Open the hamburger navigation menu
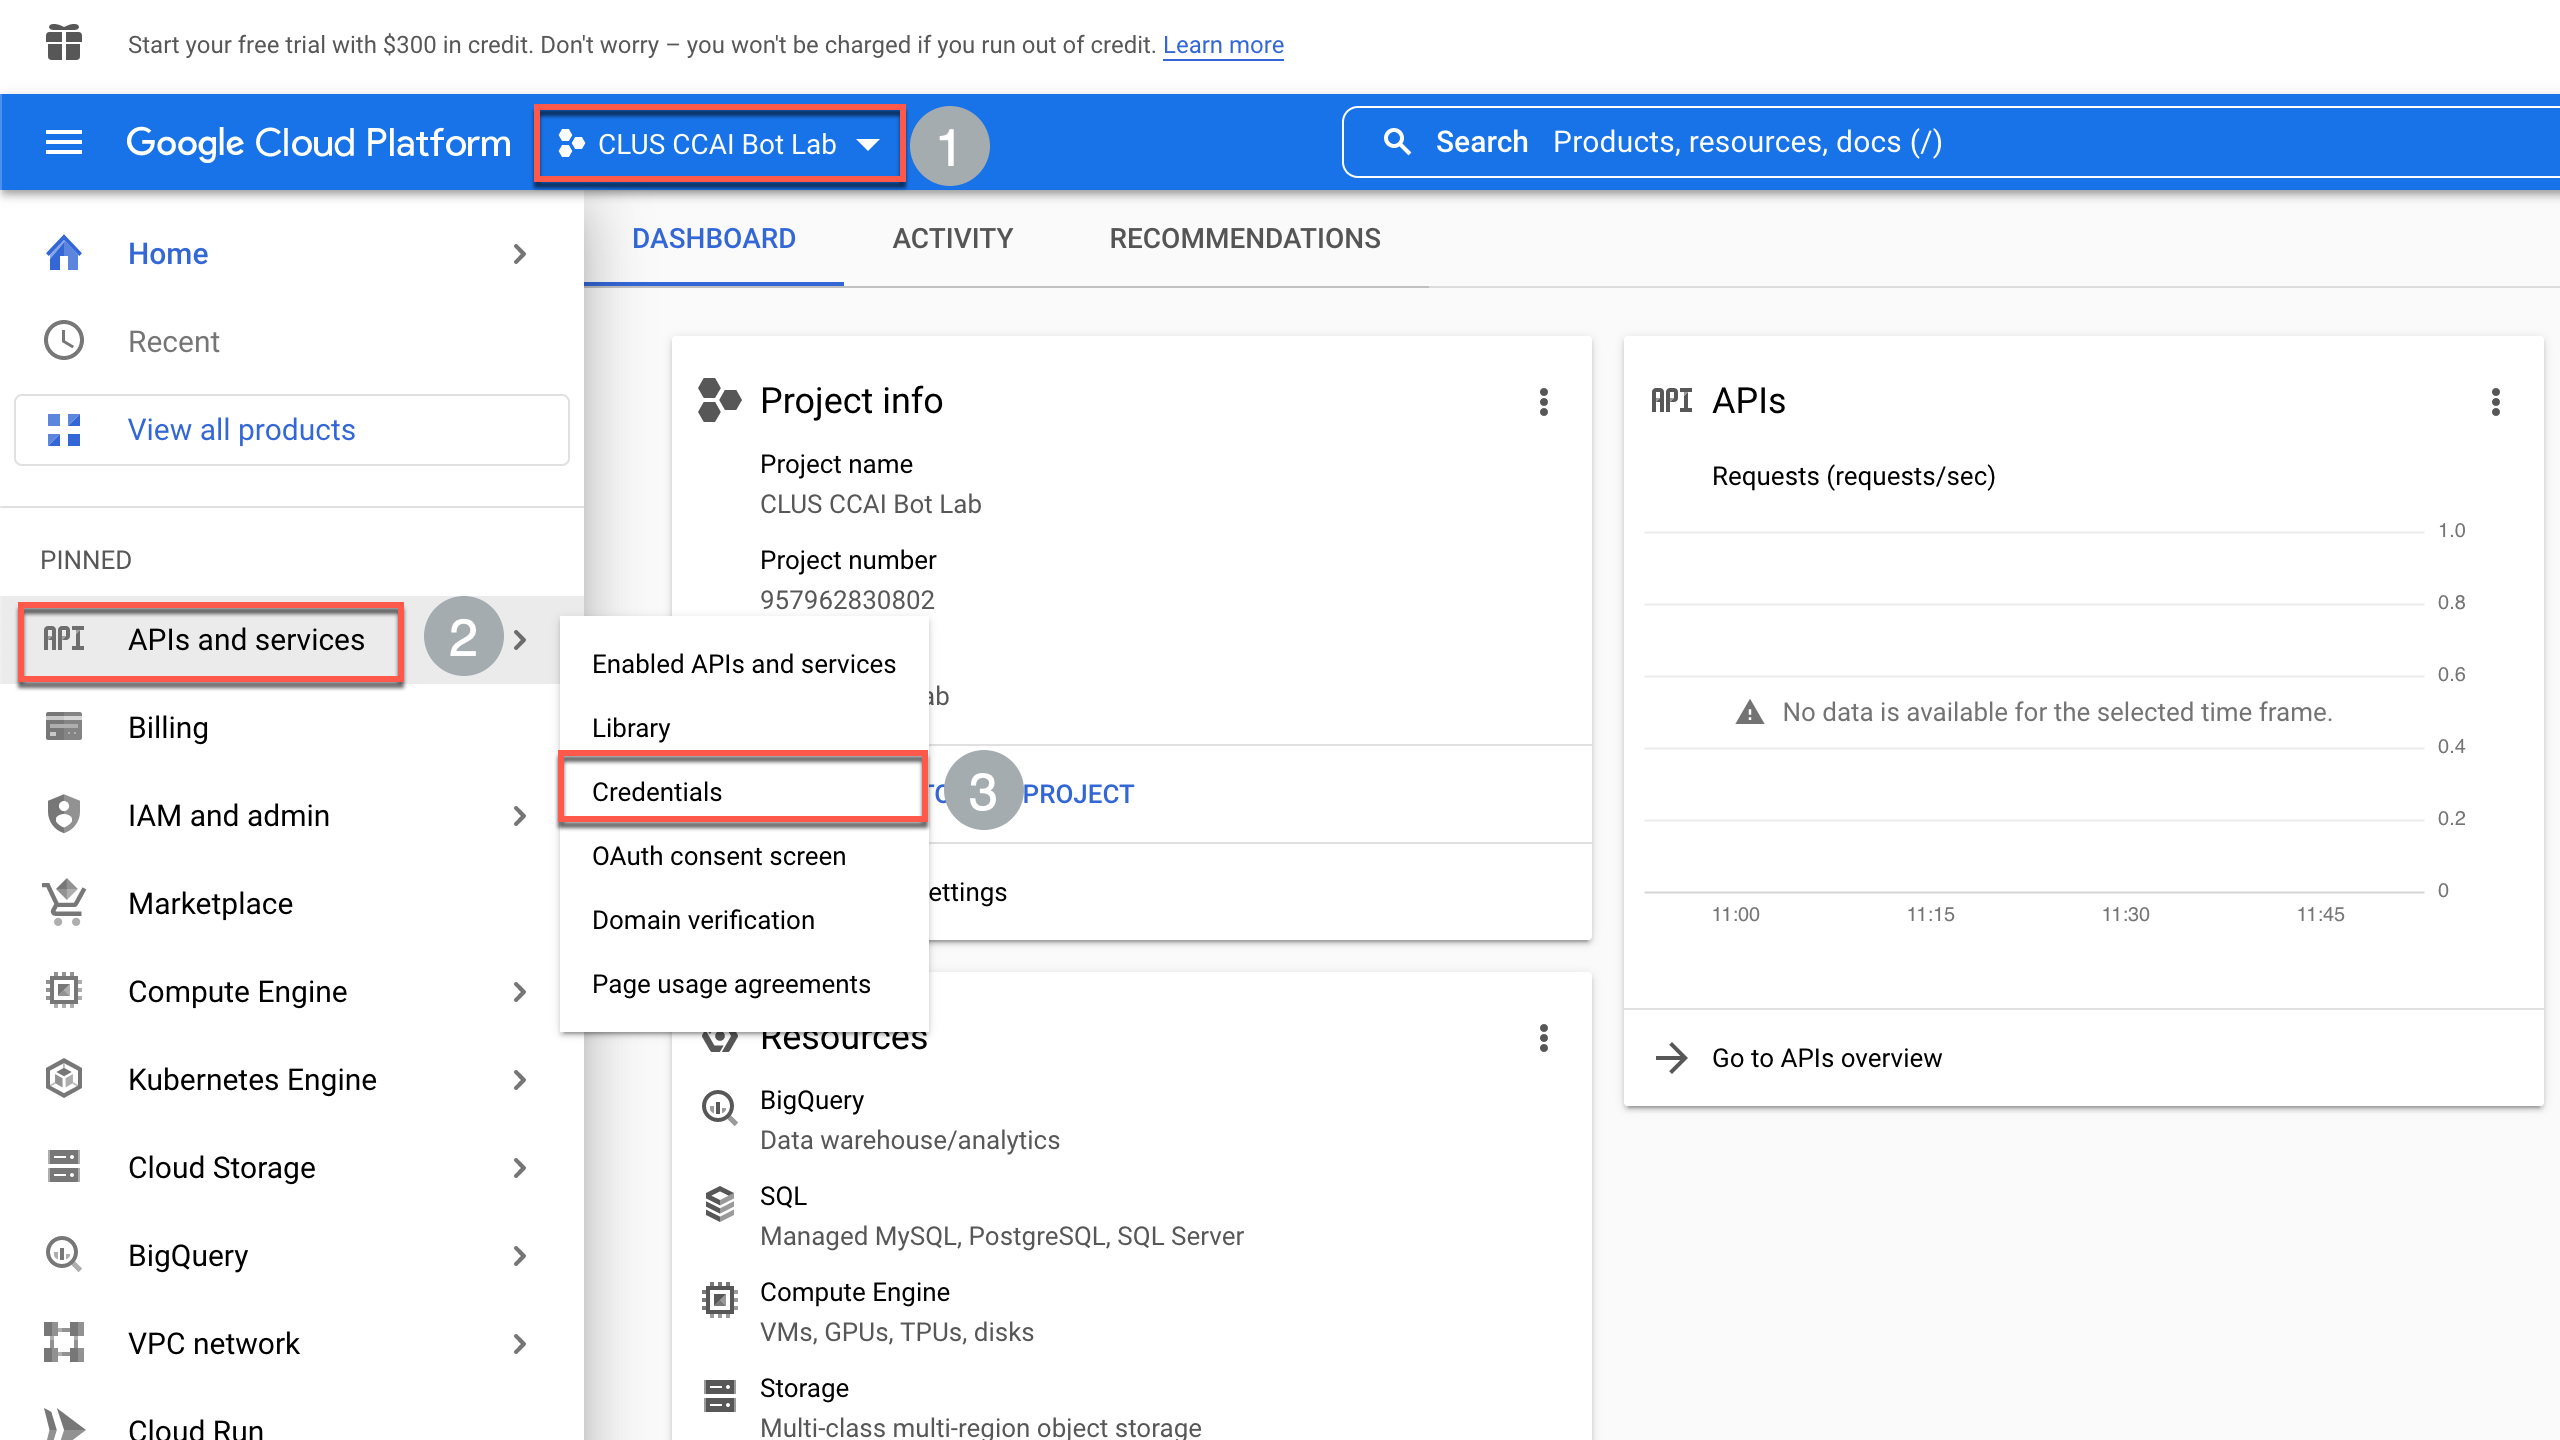The width and height of the screenshot is (2560, 1440). (x=64, y=143)
